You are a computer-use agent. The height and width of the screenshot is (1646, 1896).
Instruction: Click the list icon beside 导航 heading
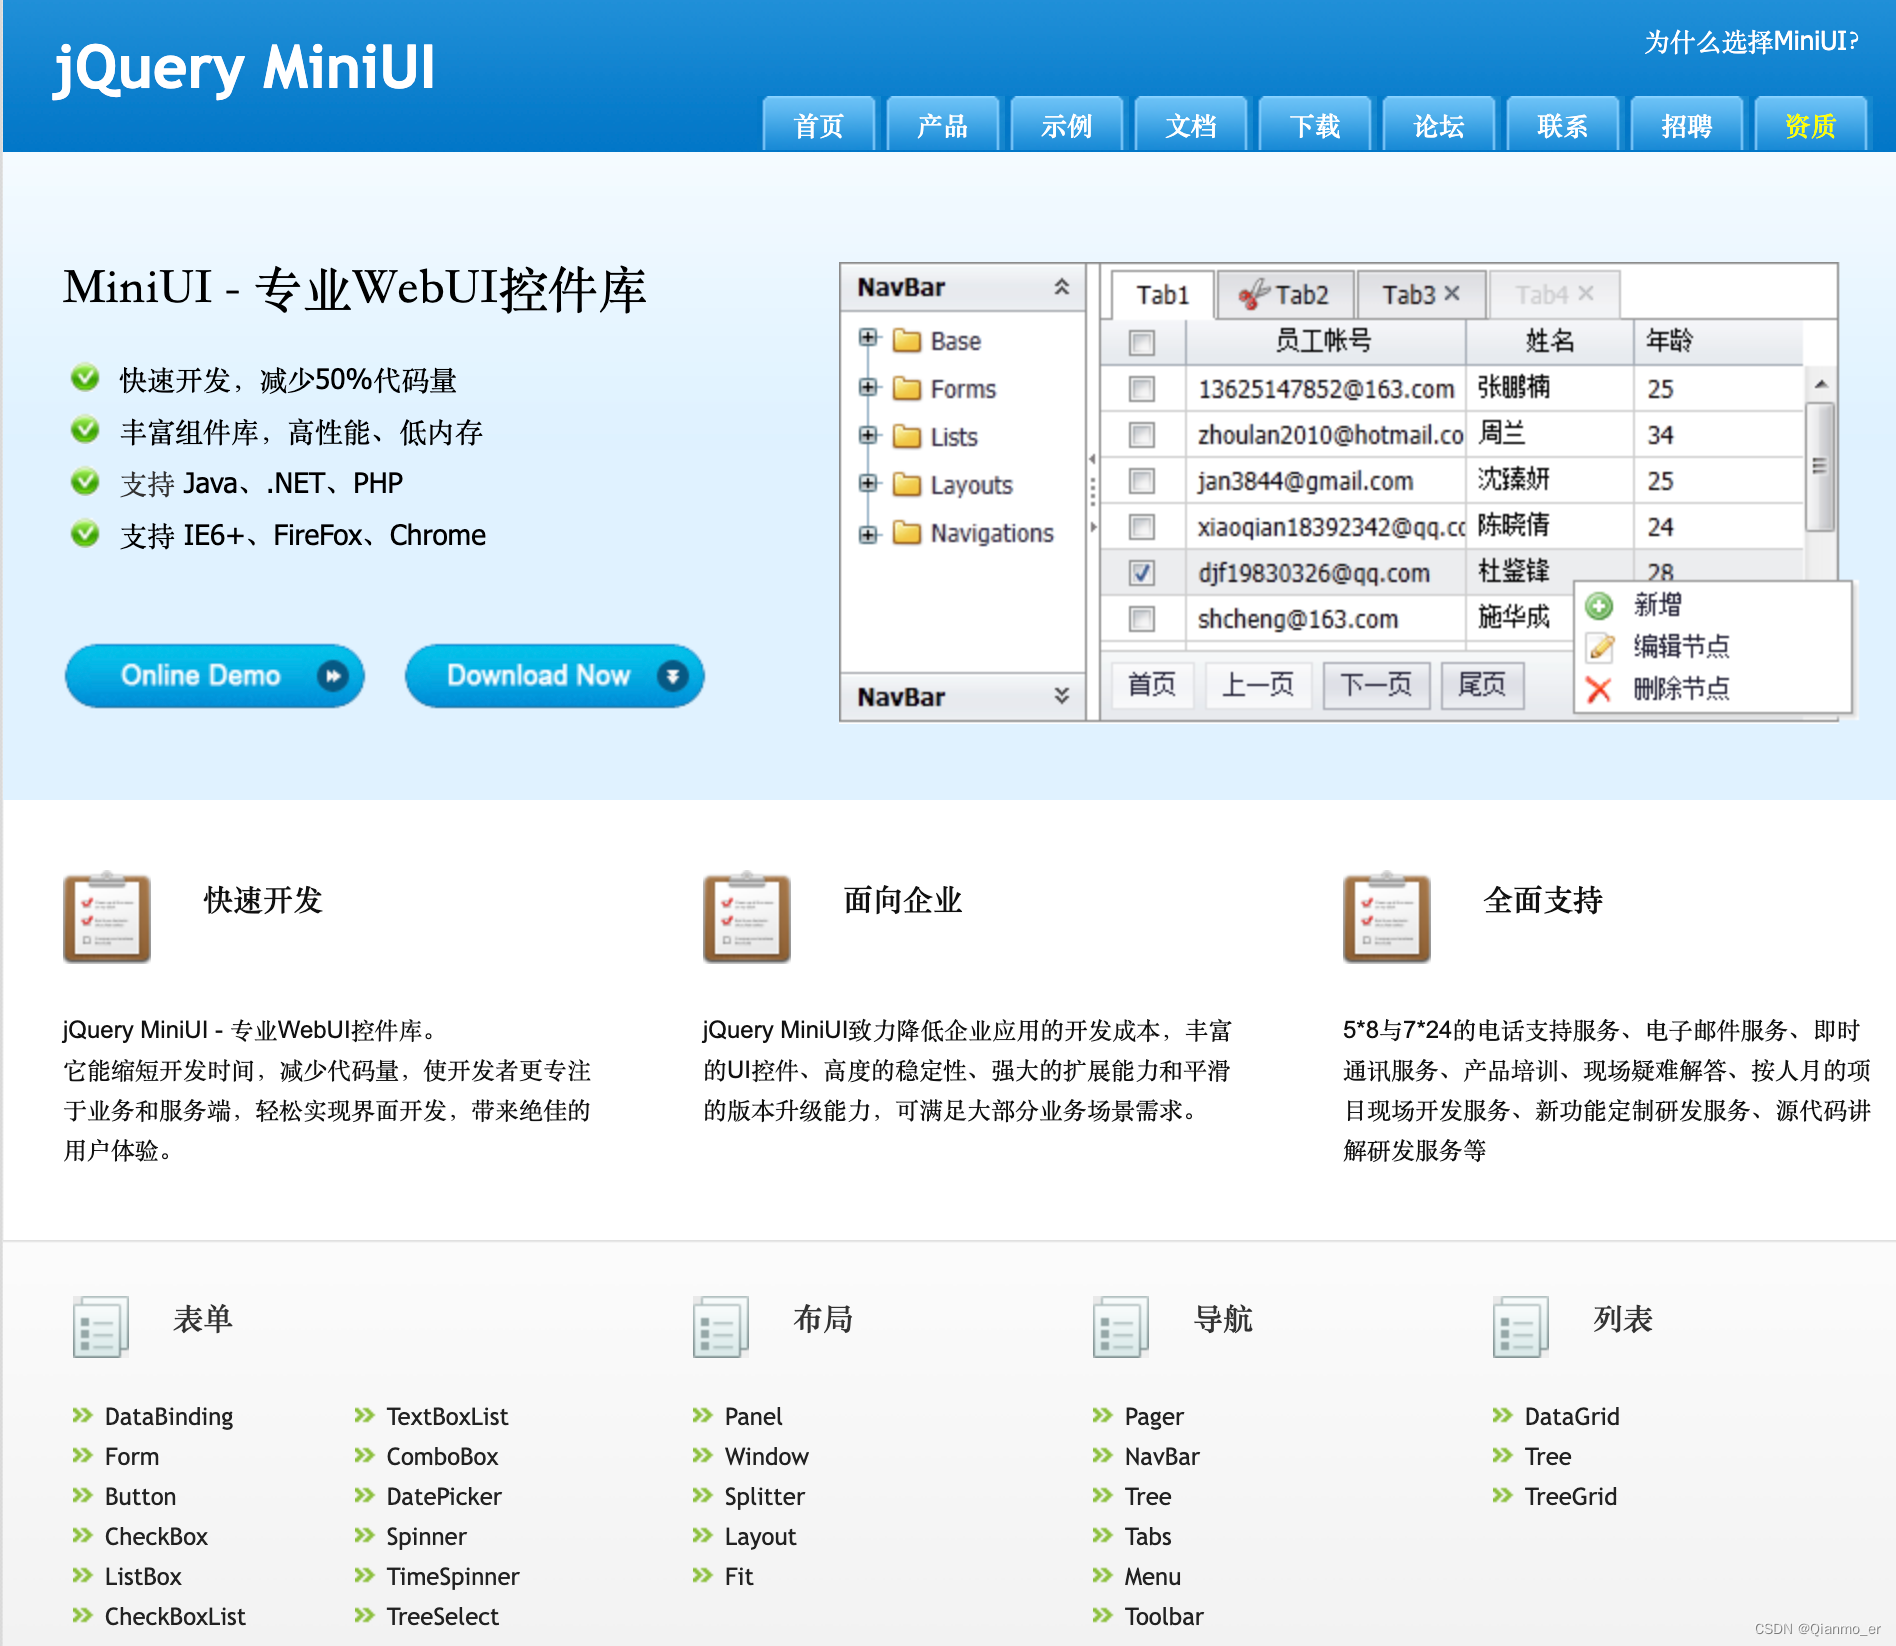point(1121,1327)
